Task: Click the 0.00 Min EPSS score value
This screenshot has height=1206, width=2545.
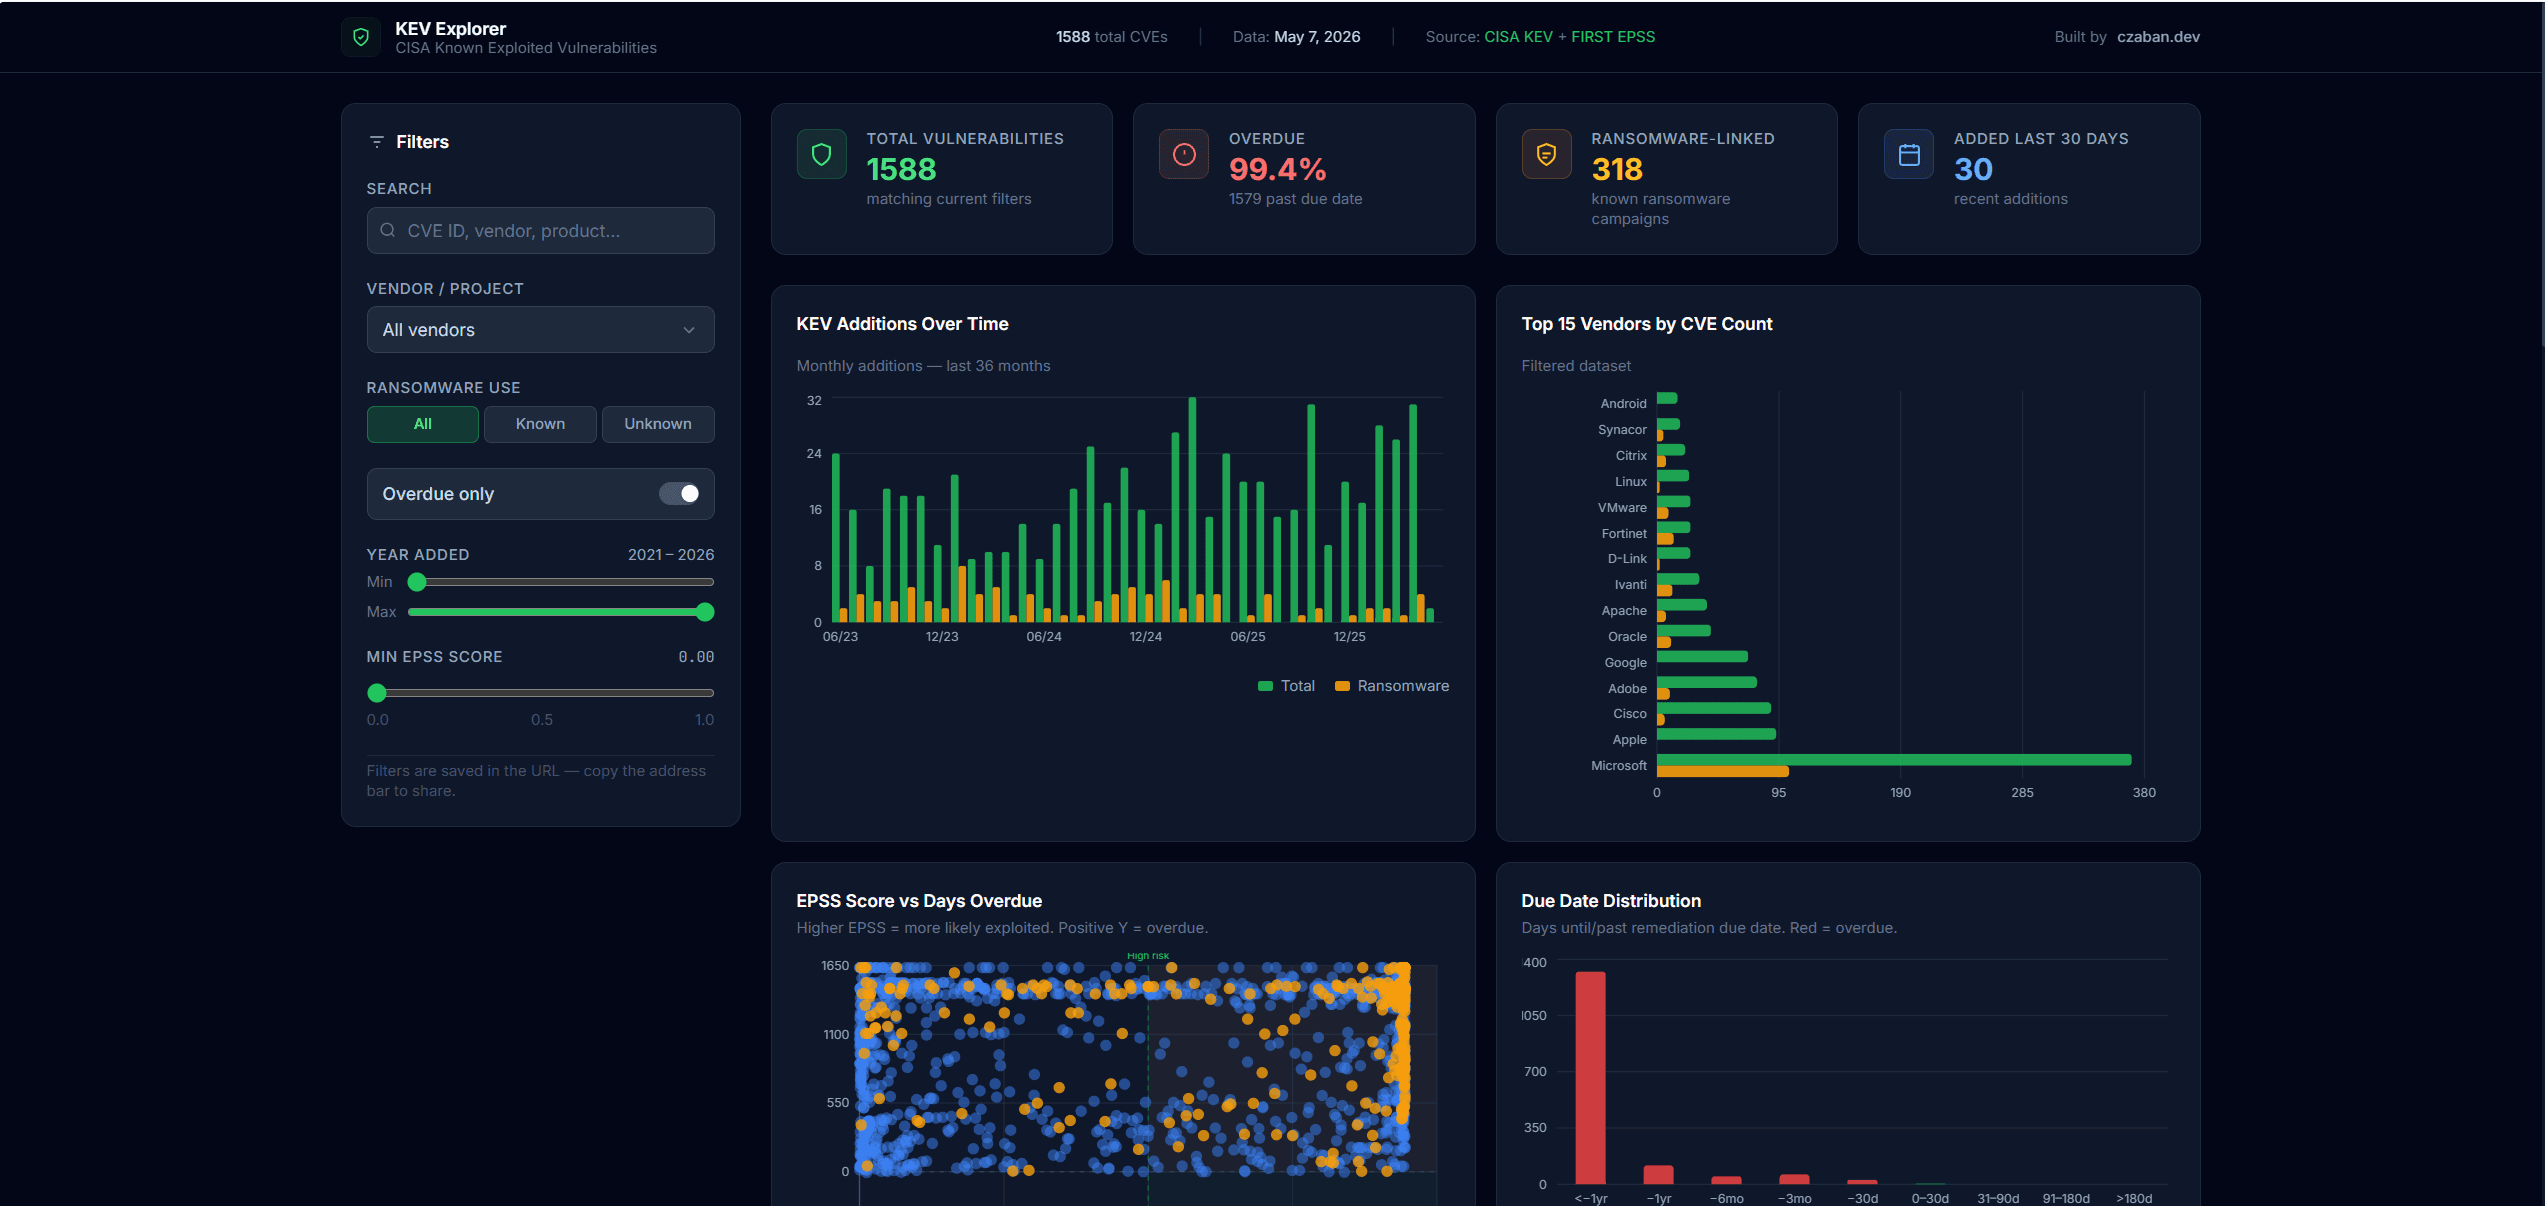Action: tap(696, 657)
